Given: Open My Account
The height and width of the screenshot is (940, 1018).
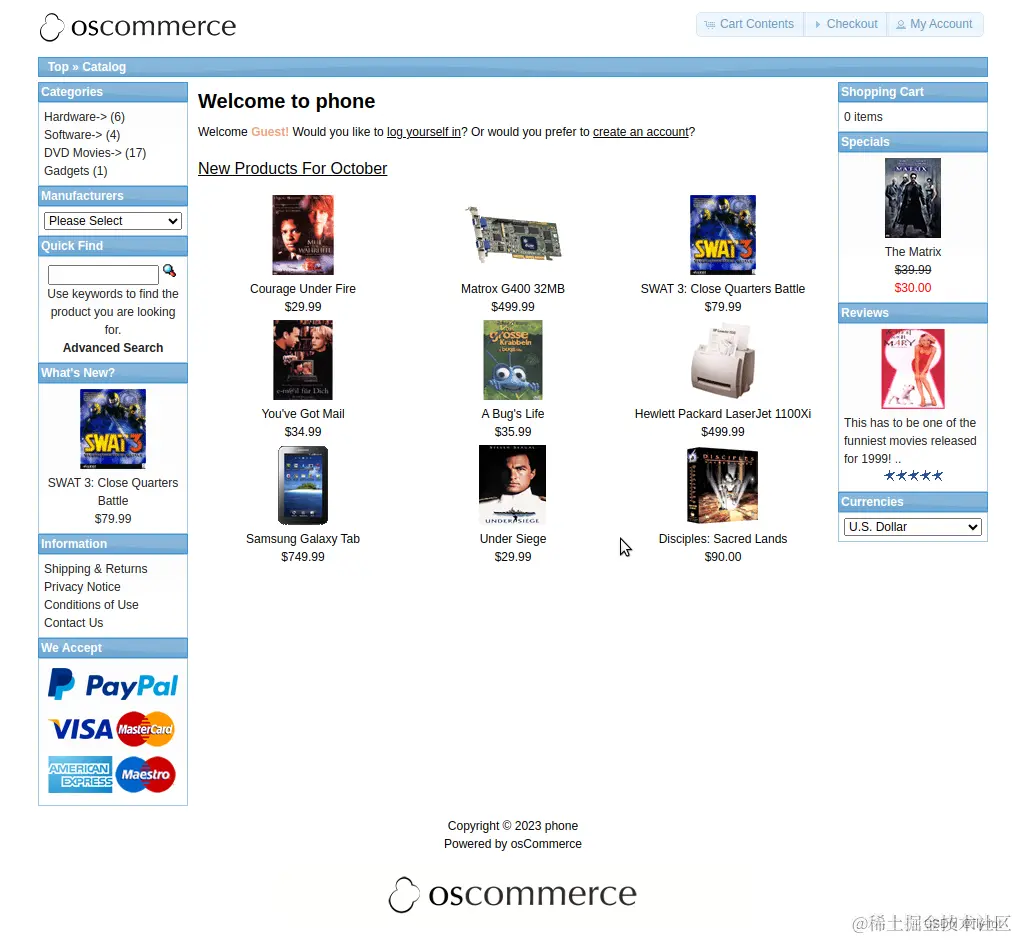Looking at the screenshot, I should (935, 24).
